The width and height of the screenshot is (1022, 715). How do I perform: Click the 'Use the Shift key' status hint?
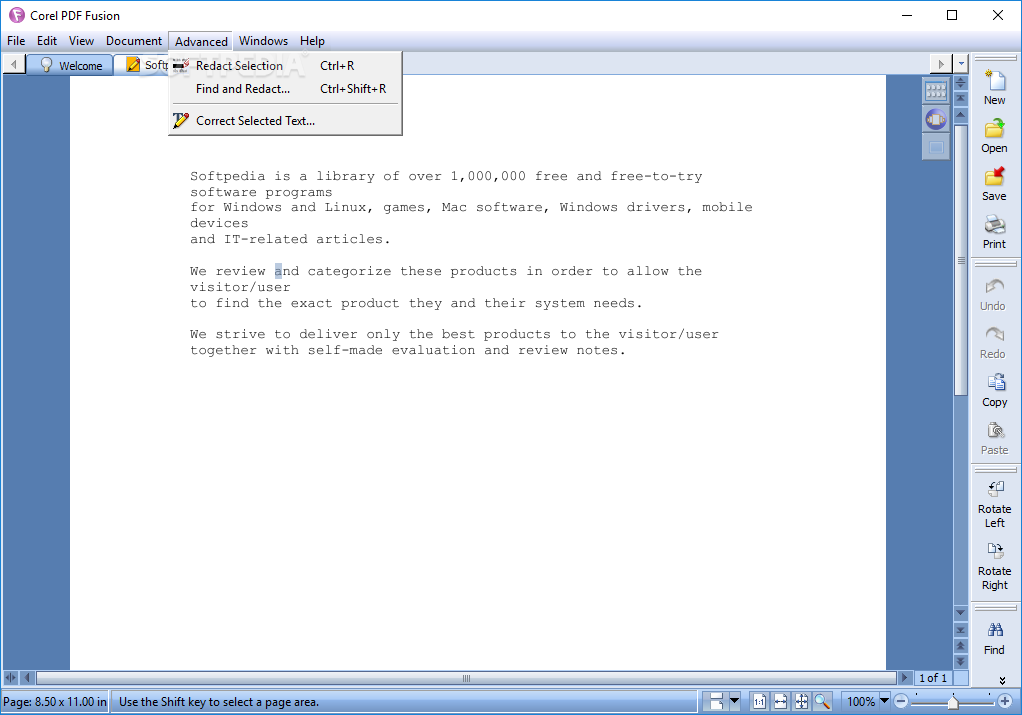(x=219, y=702)
